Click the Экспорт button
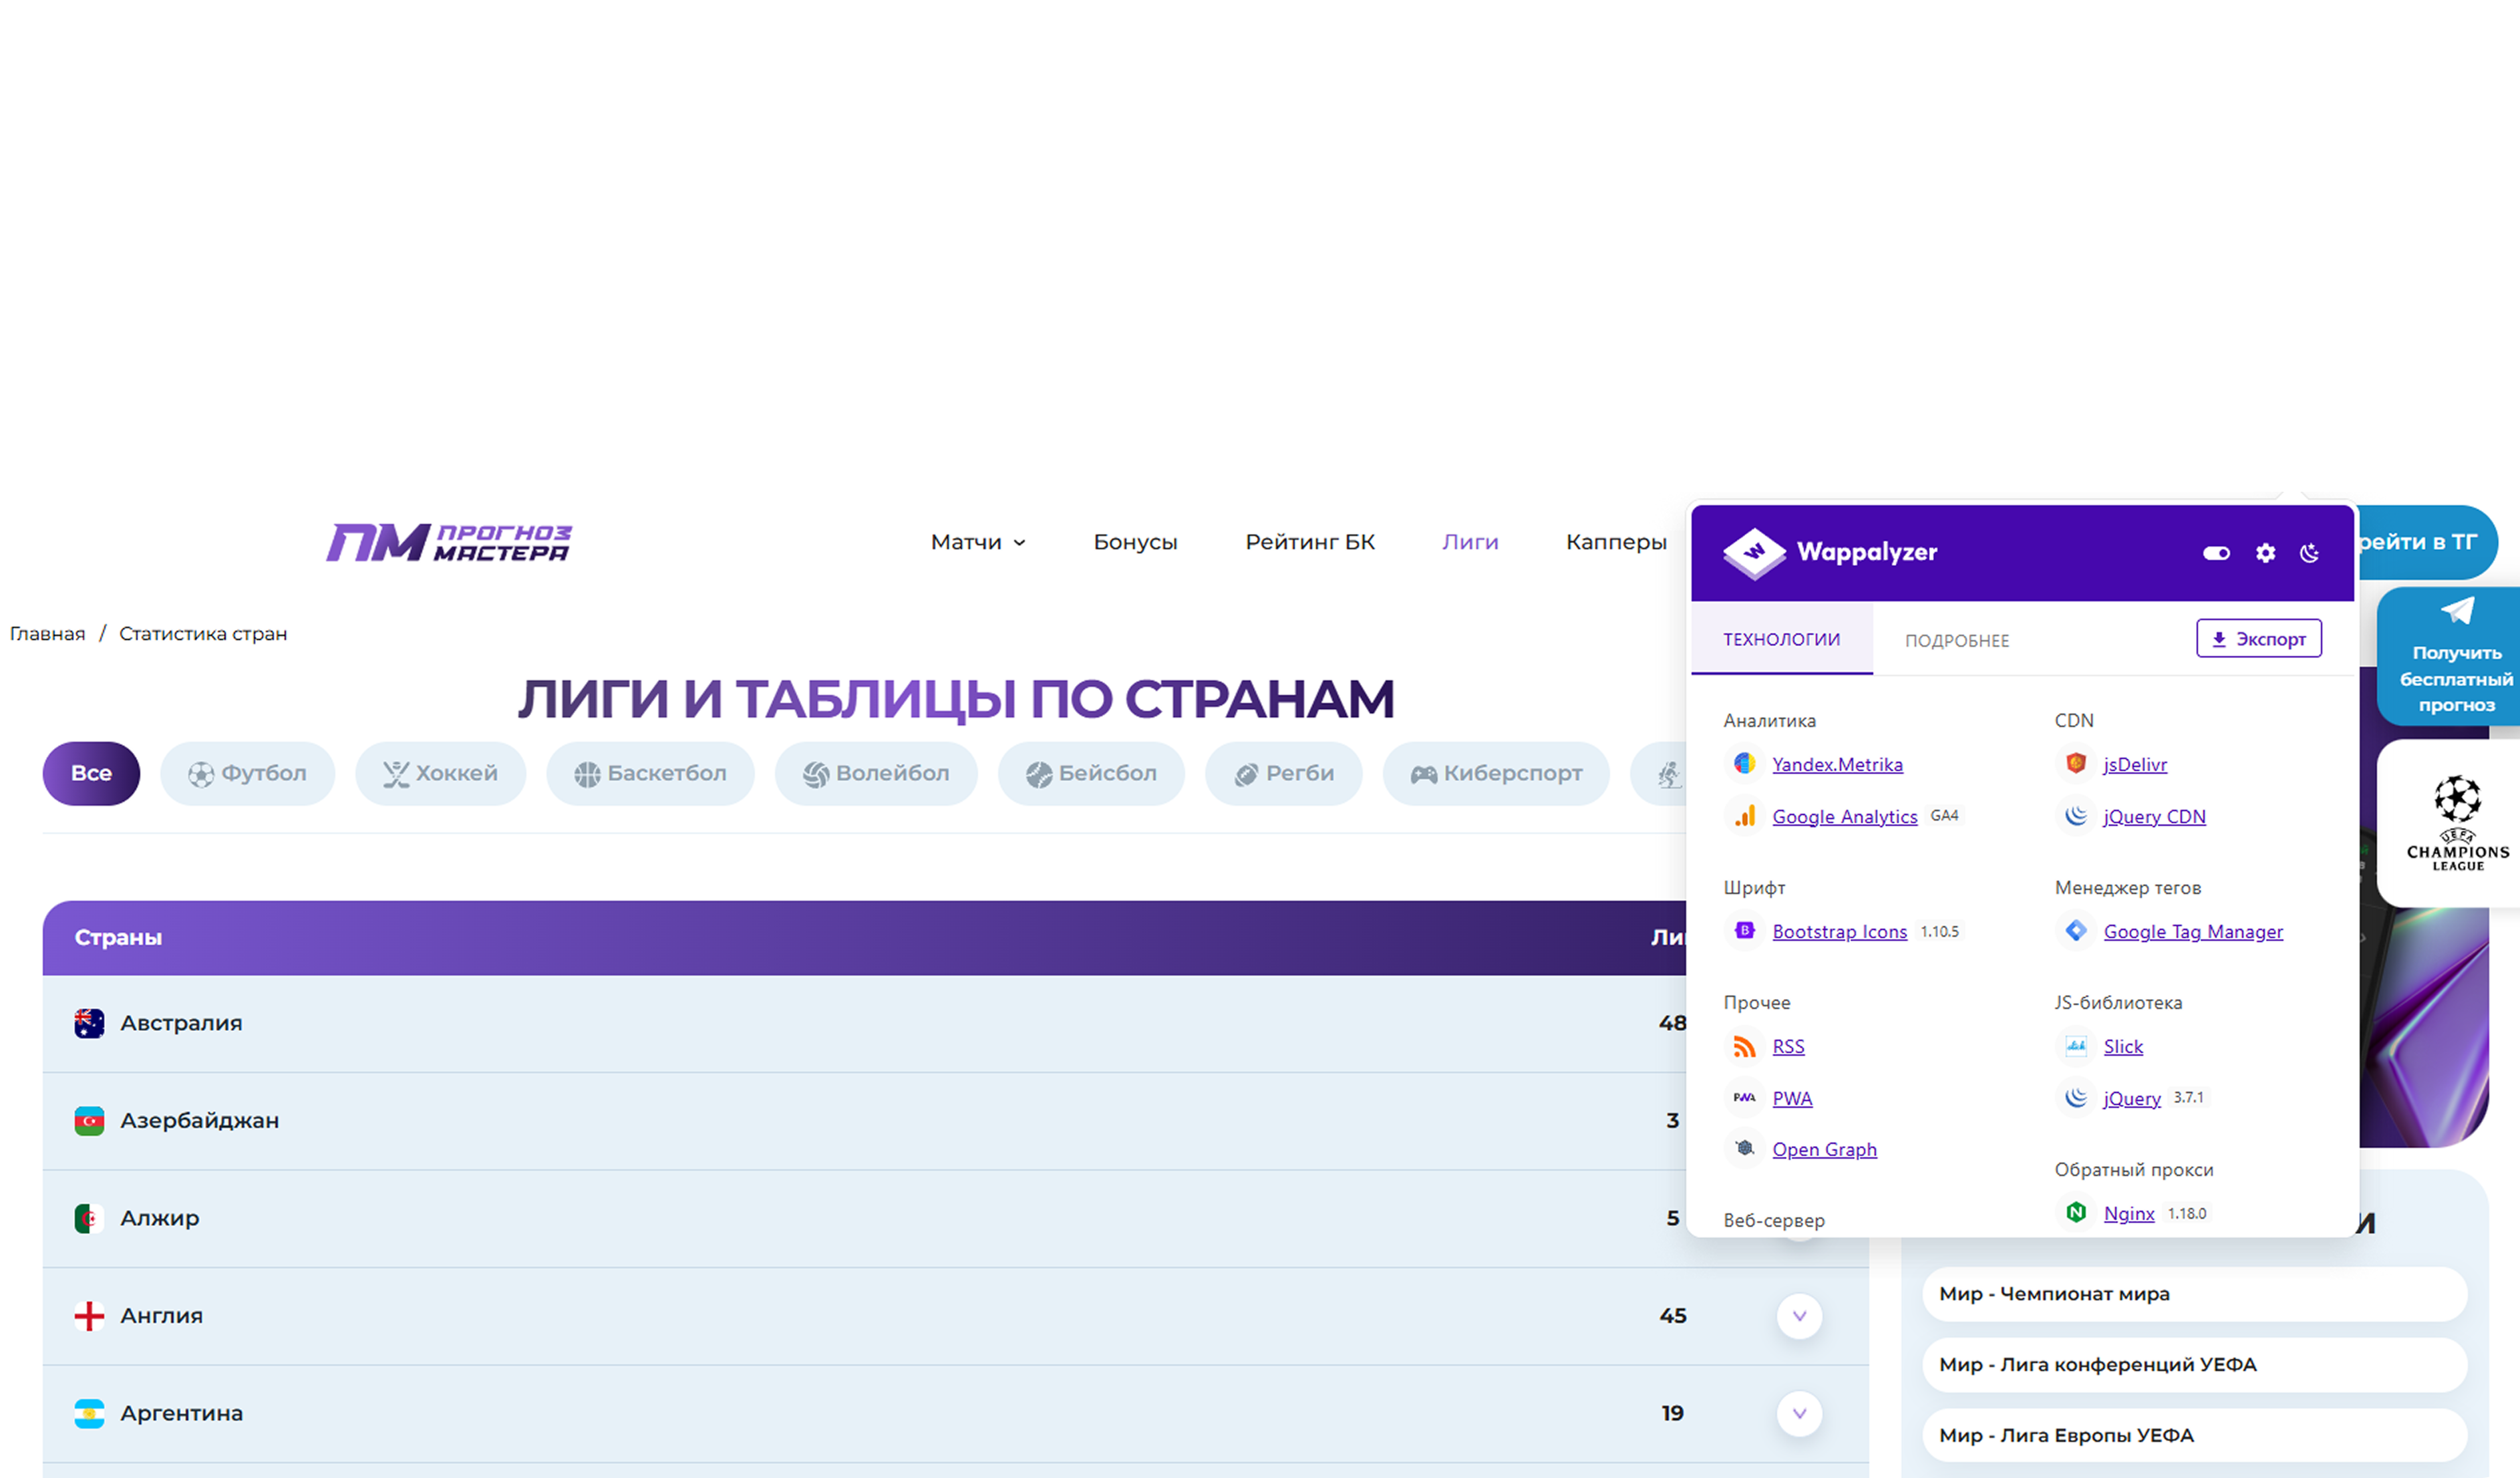The image size is (2520, 1478). 2258,639
